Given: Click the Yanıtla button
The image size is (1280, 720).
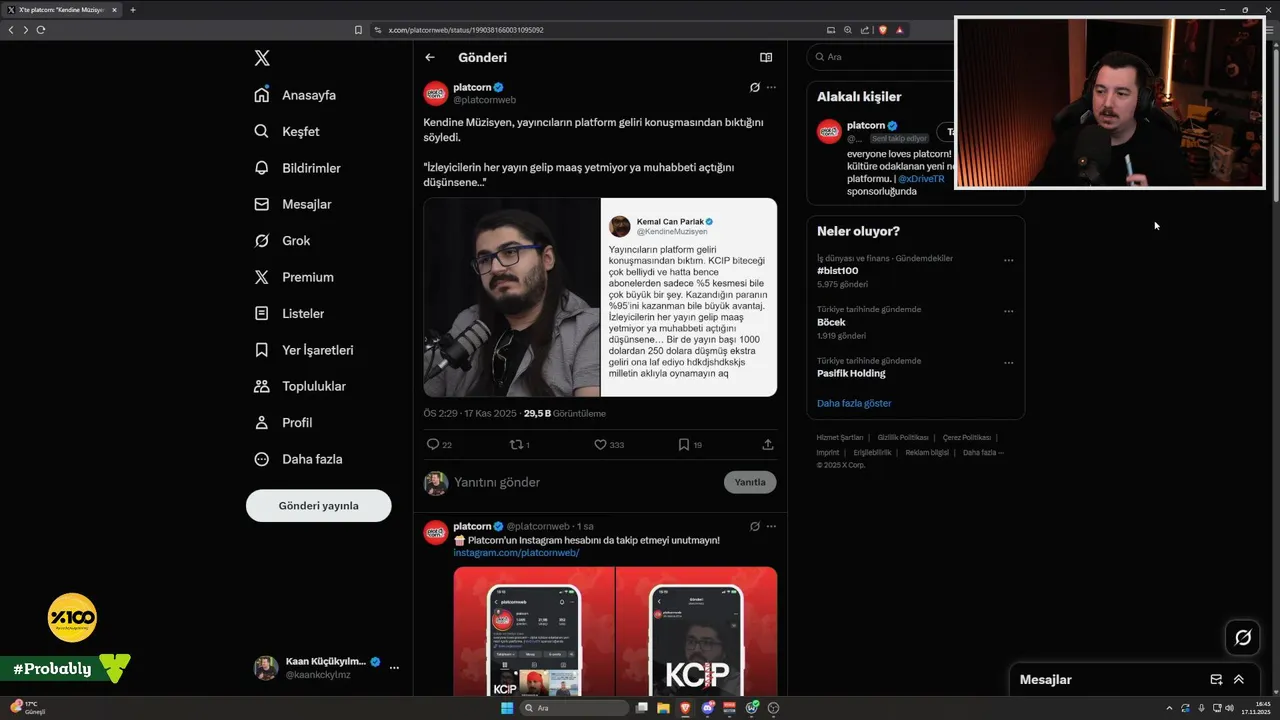Looking at the screenshot, I should pyautogui.click(x=750, y=482).
